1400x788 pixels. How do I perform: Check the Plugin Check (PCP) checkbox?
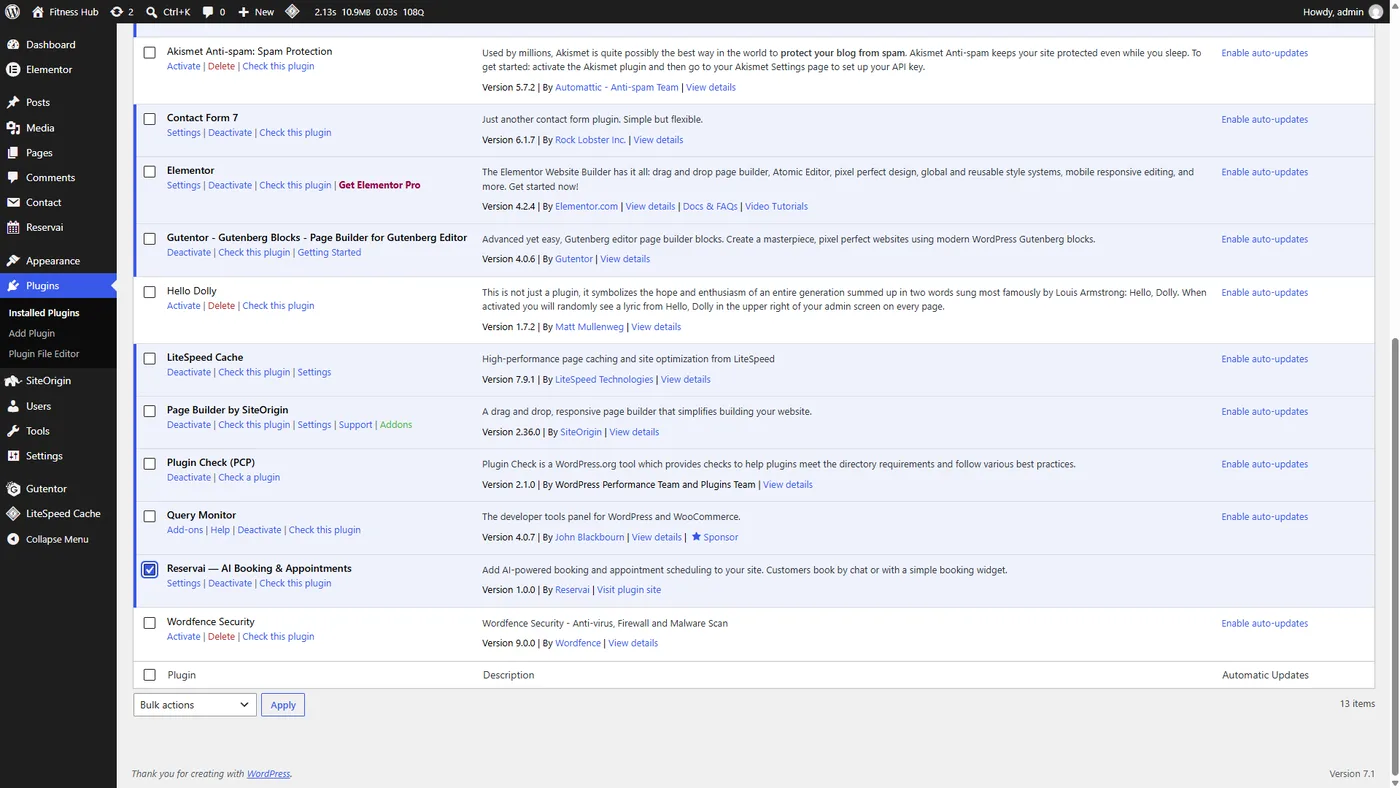(150, 464)
